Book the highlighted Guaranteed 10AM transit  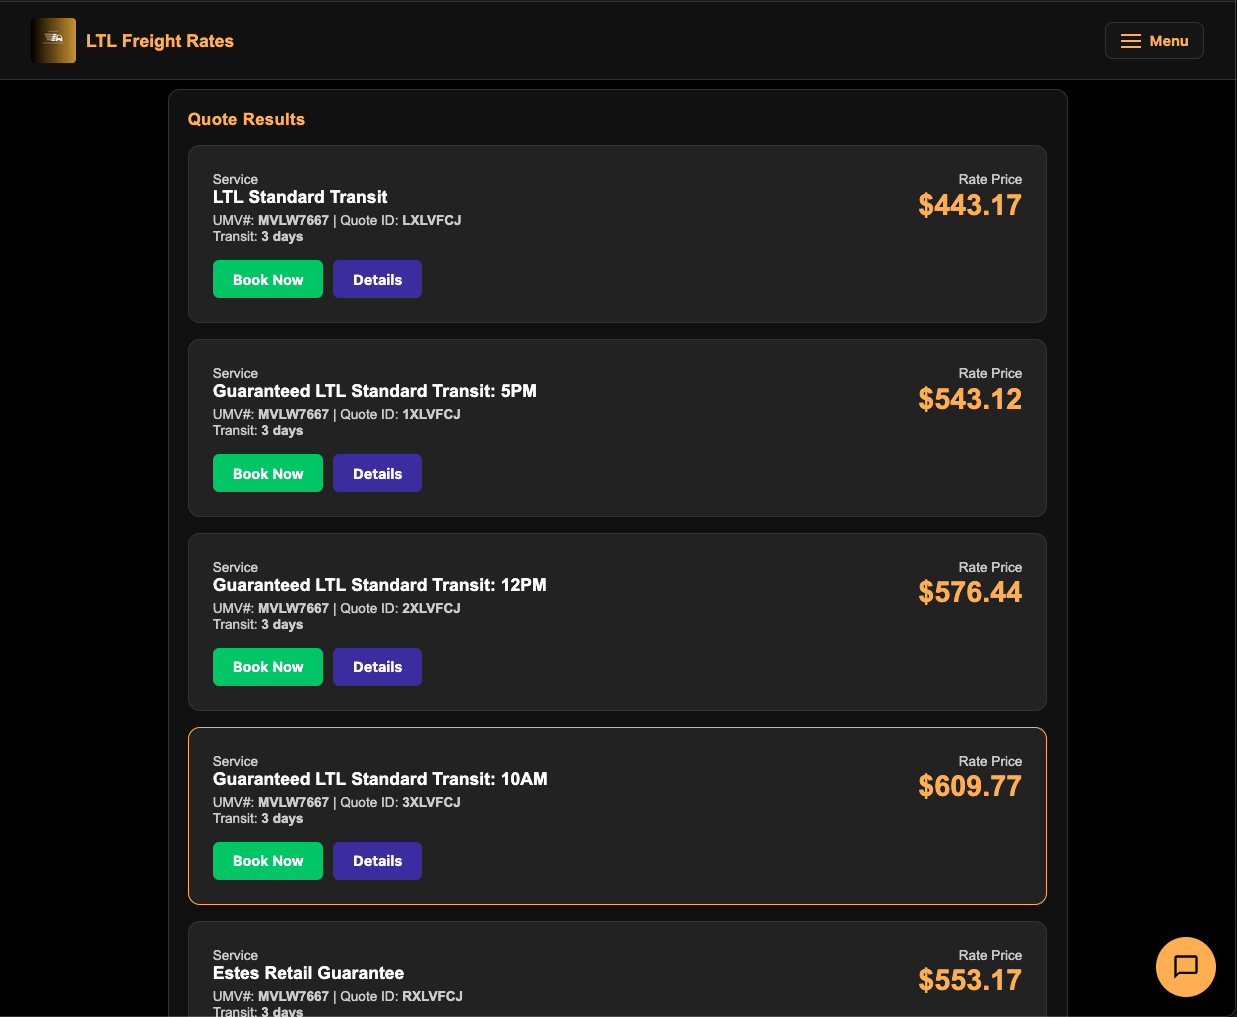[267, 861]
